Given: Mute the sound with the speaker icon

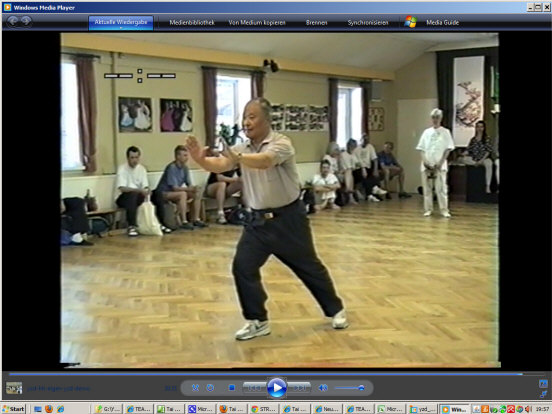Looking at the screenshot, I should (322, 388).
